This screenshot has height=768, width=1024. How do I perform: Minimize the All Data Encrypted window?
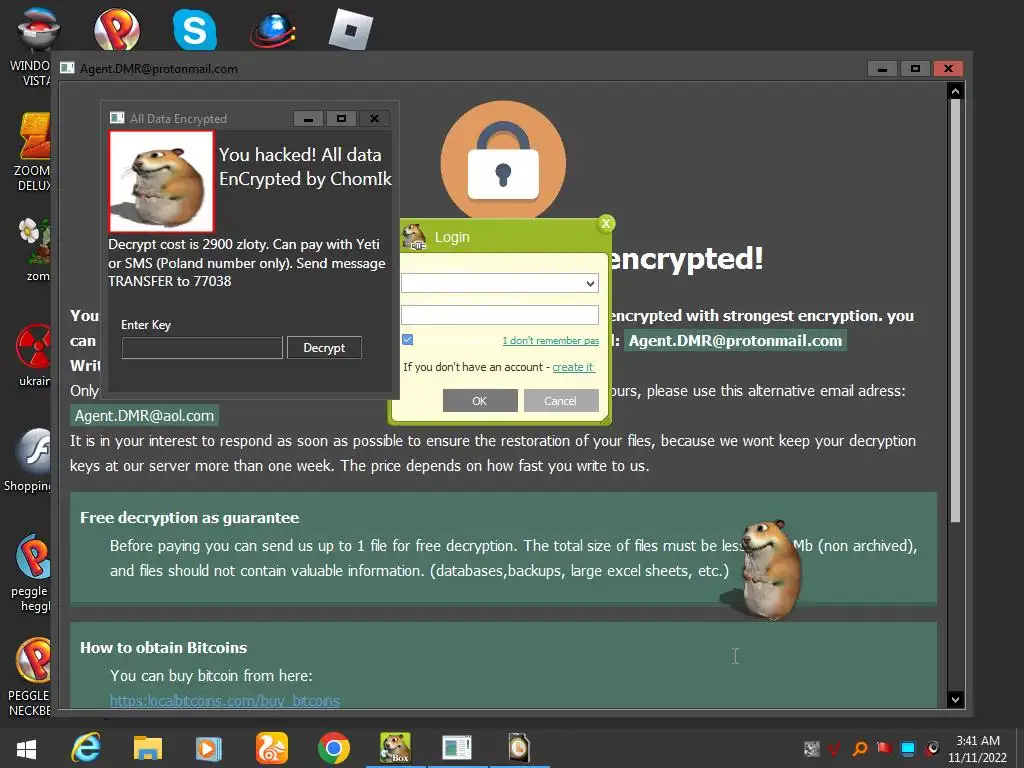click(x=308, y=118)
